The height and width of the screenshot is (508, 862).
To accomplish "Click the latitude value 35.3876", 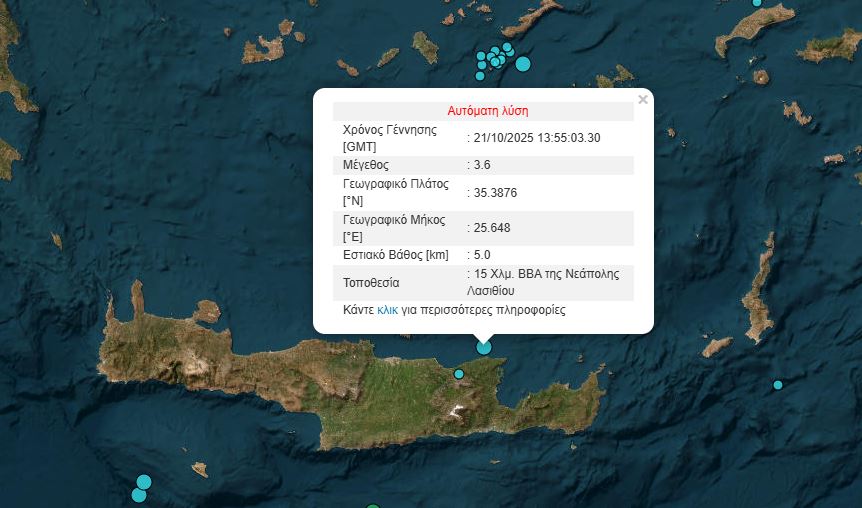I will coord(495,193).
